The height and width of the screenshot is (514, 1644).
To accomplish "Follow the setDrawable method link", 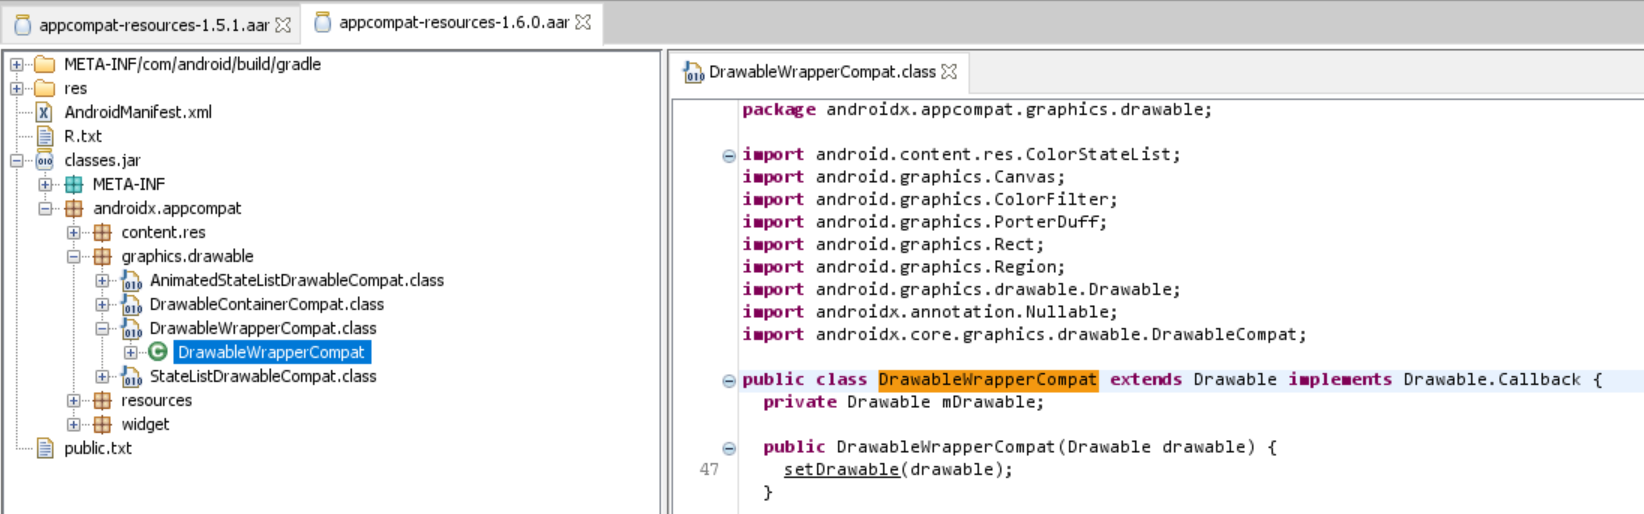I will point(841,469).
